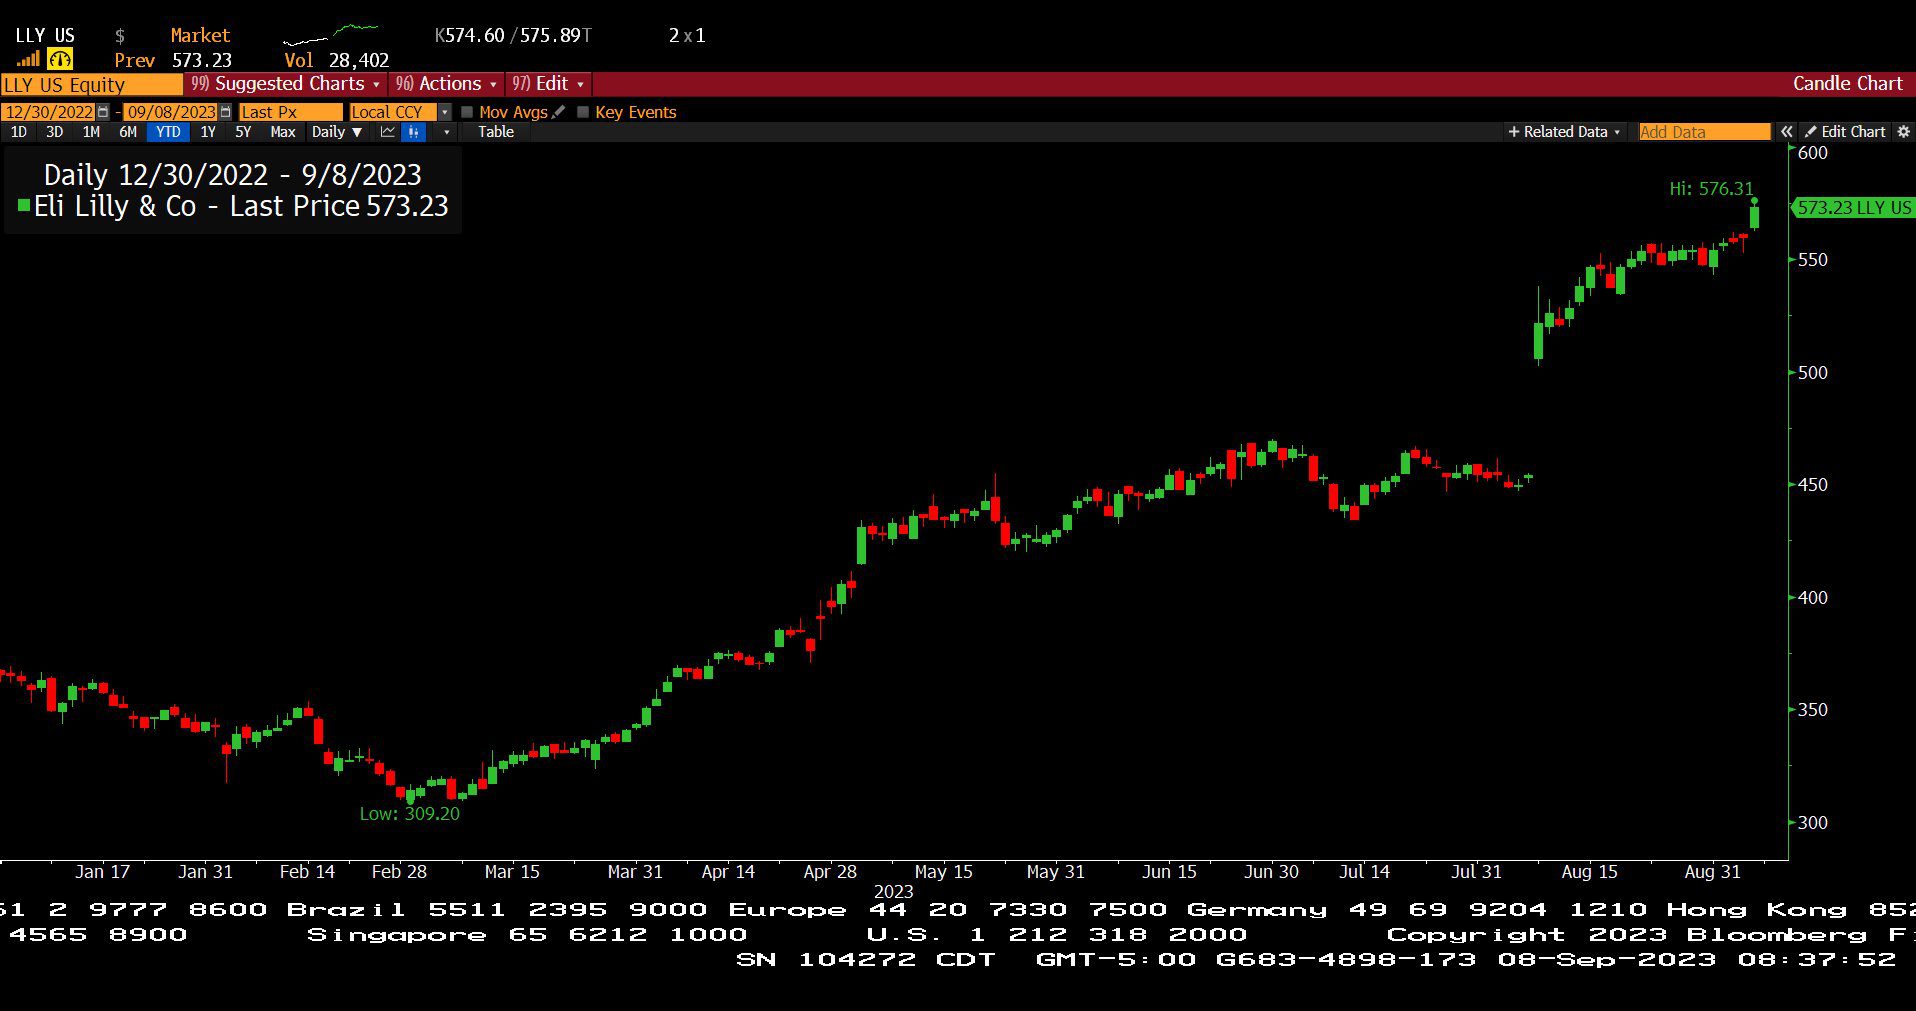Click the Eli Lilly & Co legend line
Screen dimensions: 1916x1011
234,206
